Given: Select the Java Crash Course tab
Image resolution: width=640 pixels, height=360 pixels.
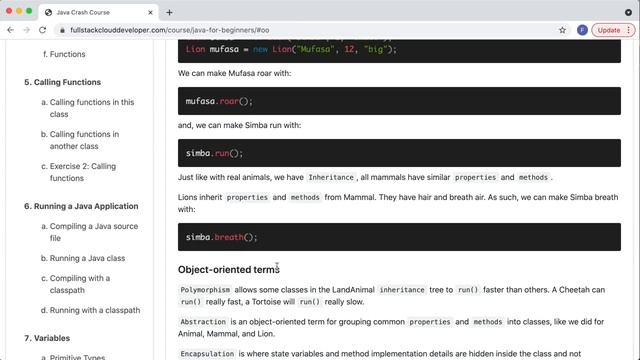Looking at the screenshot, I should (98, 13).
